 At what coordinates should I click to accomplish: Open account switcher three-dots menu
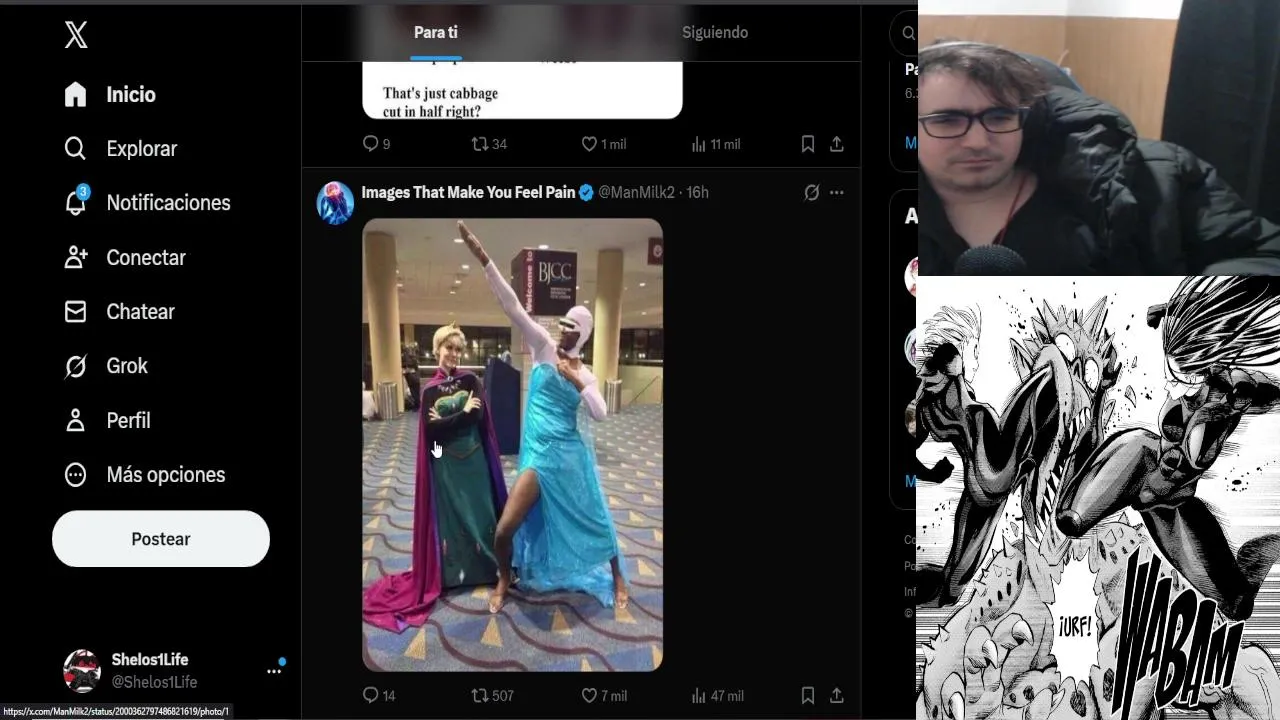(274, 672)
